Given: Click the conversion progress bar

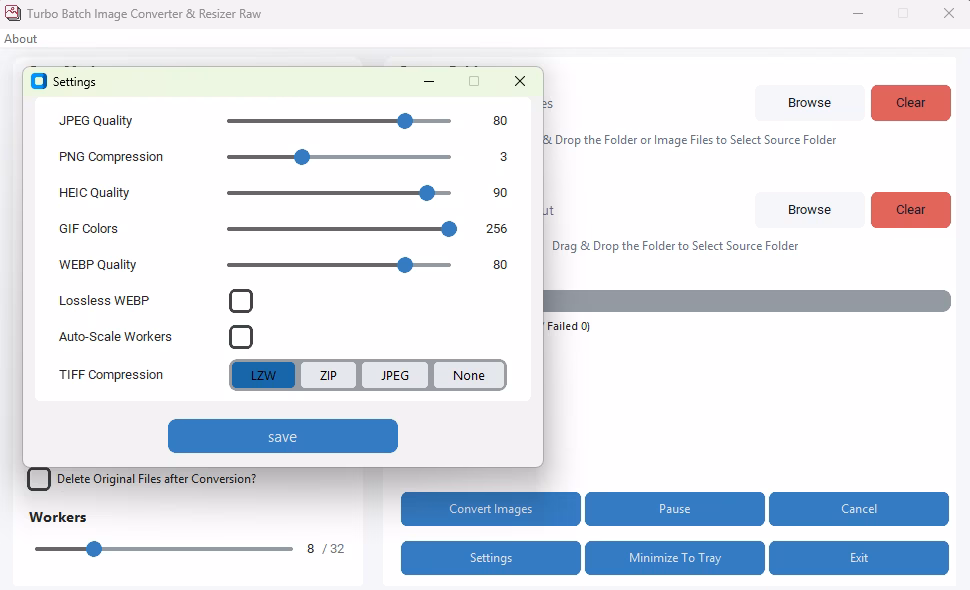Looking at the screenshot, I should point(747,301).
